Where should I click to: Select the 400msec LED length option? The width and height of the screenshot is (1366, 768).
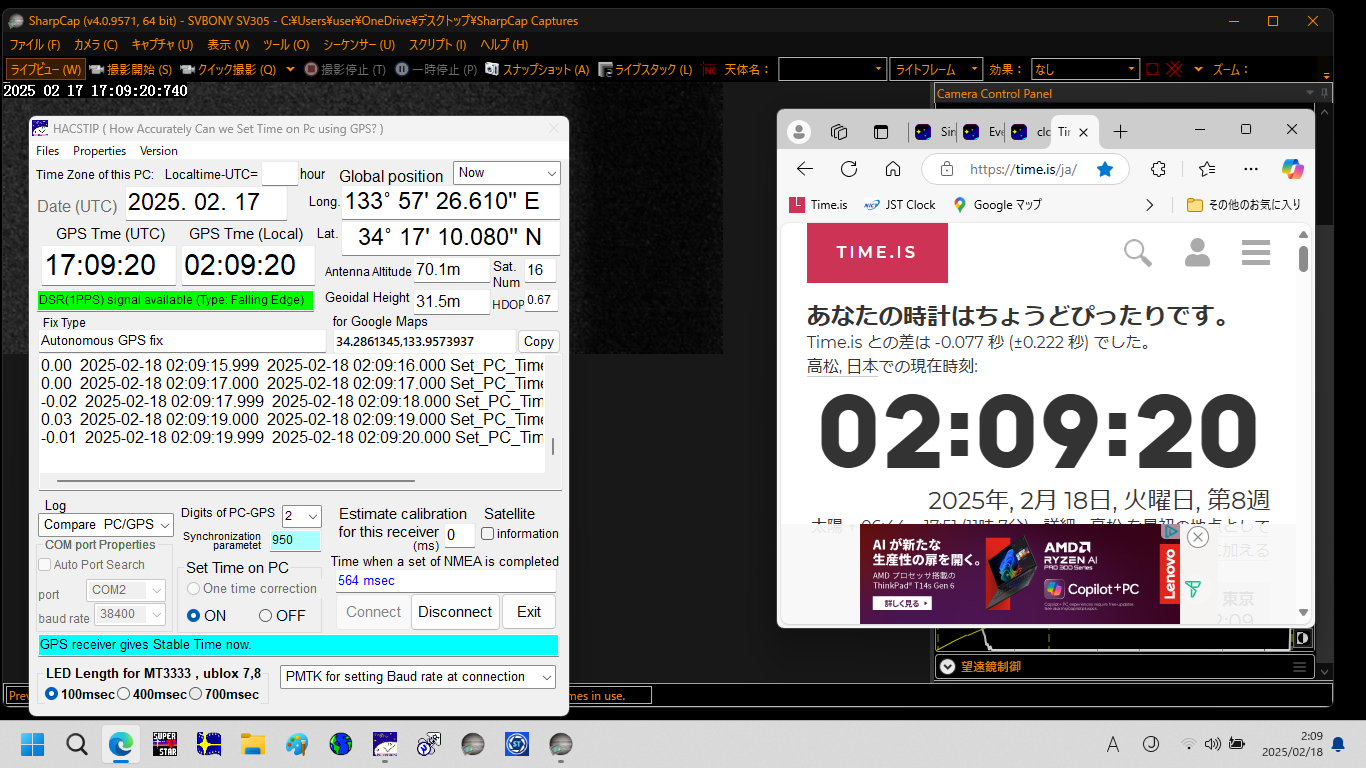click(x=124, y=694)
